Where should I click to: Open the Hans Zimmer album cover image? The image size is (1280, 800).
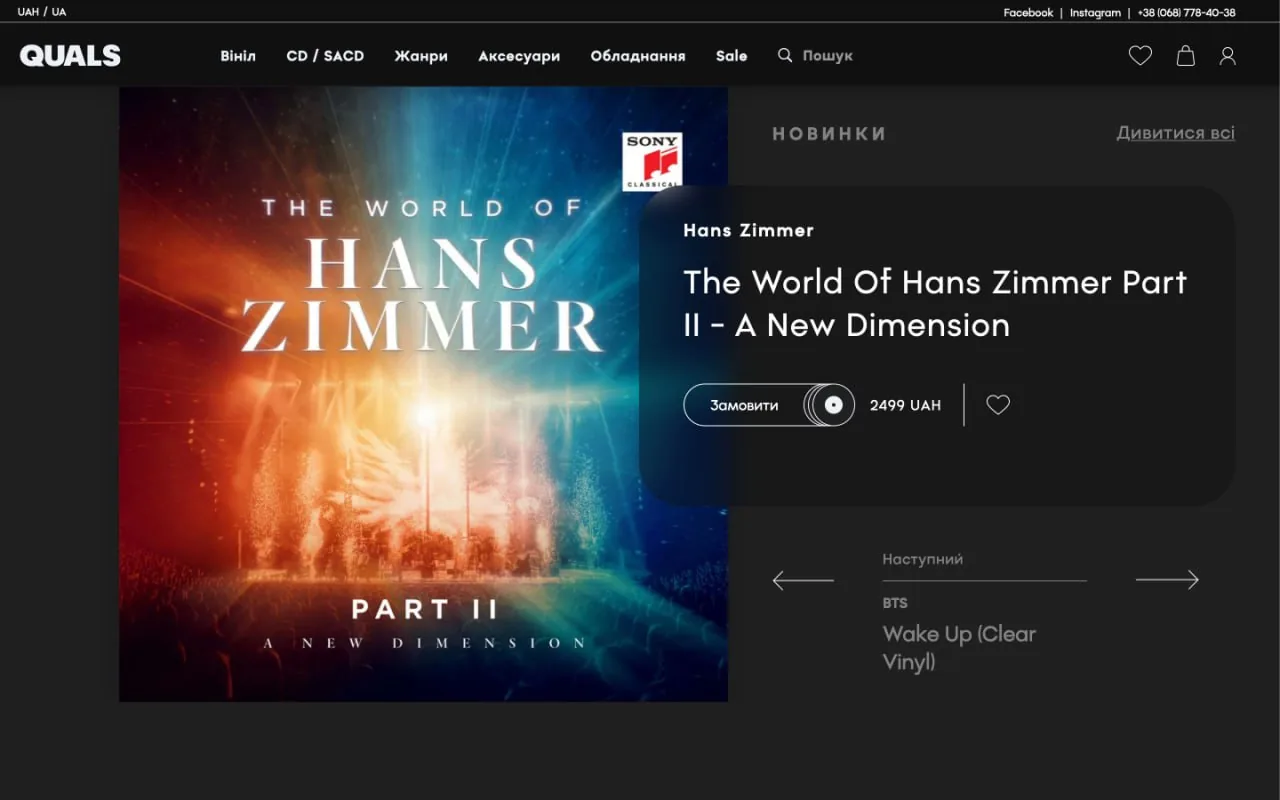423,394
